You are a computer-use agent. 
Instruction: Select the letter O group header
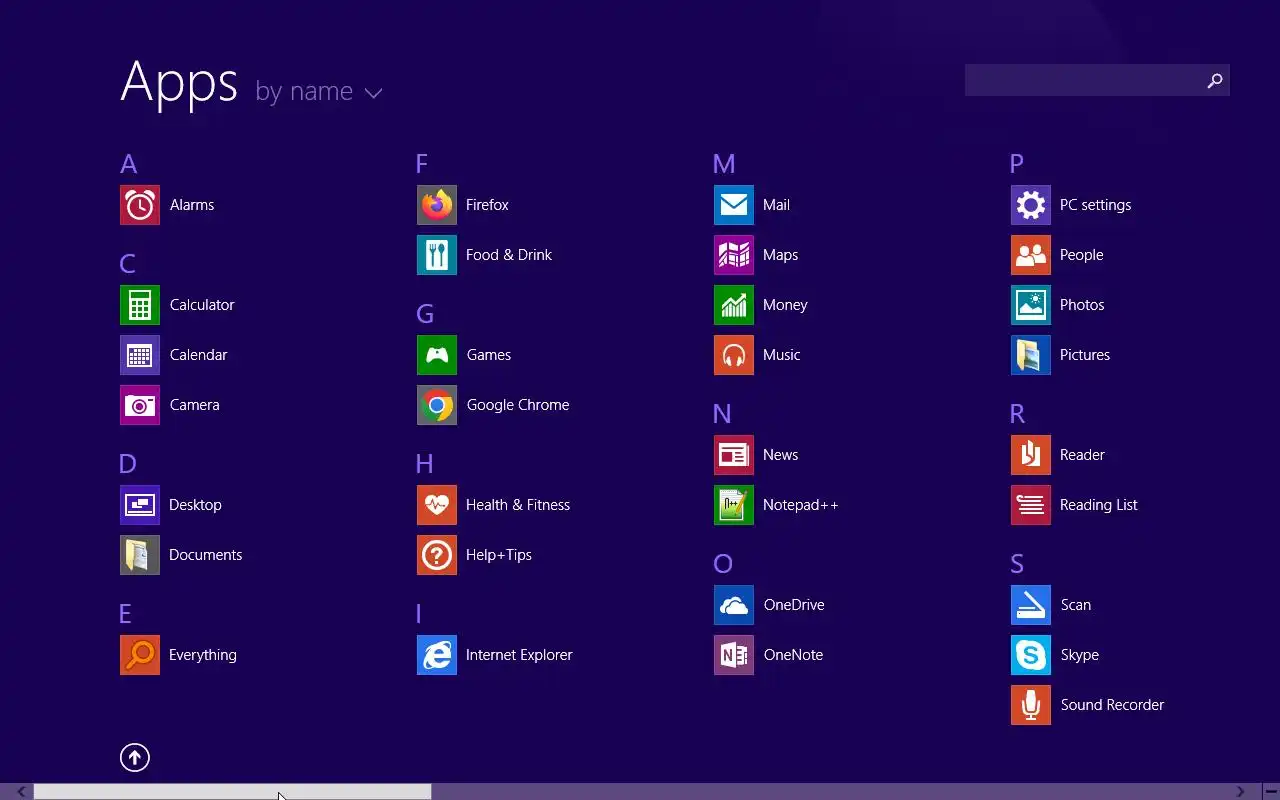[723, 564]
